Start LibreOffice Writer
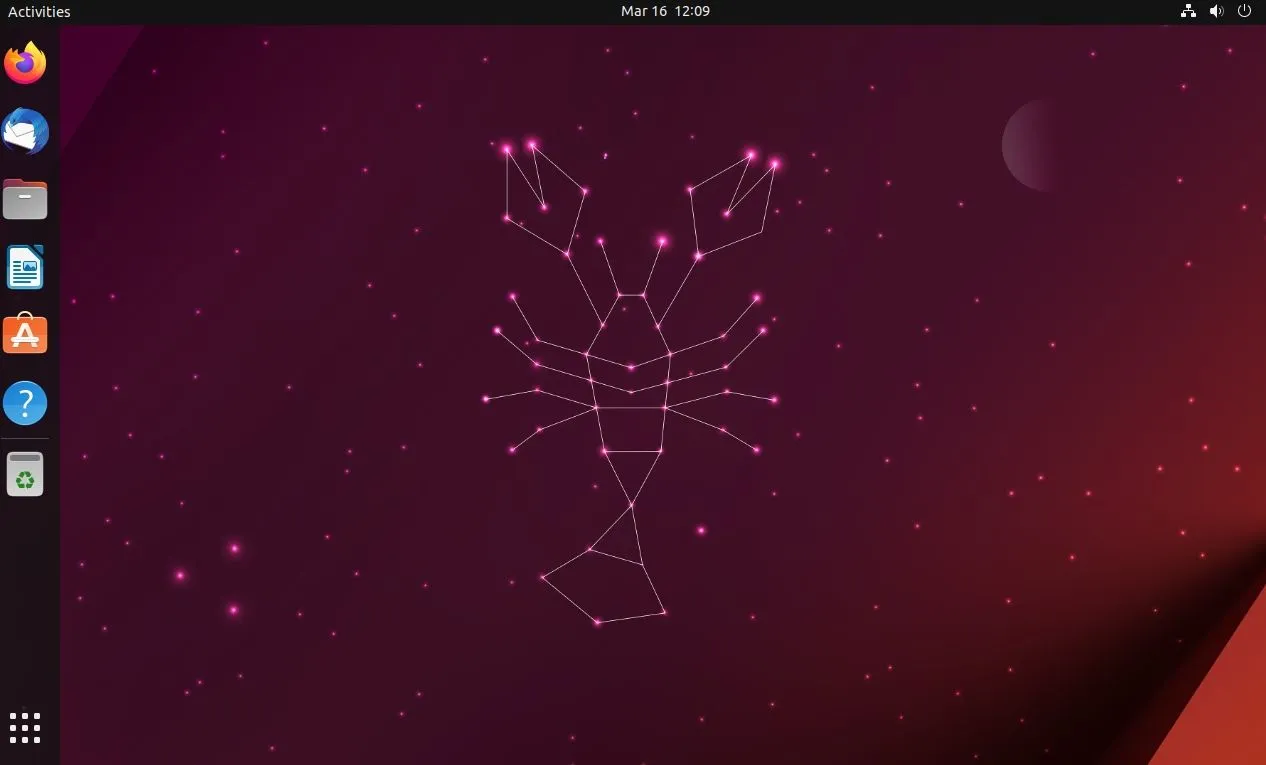Screen dimensions: 1266x765 25,267
